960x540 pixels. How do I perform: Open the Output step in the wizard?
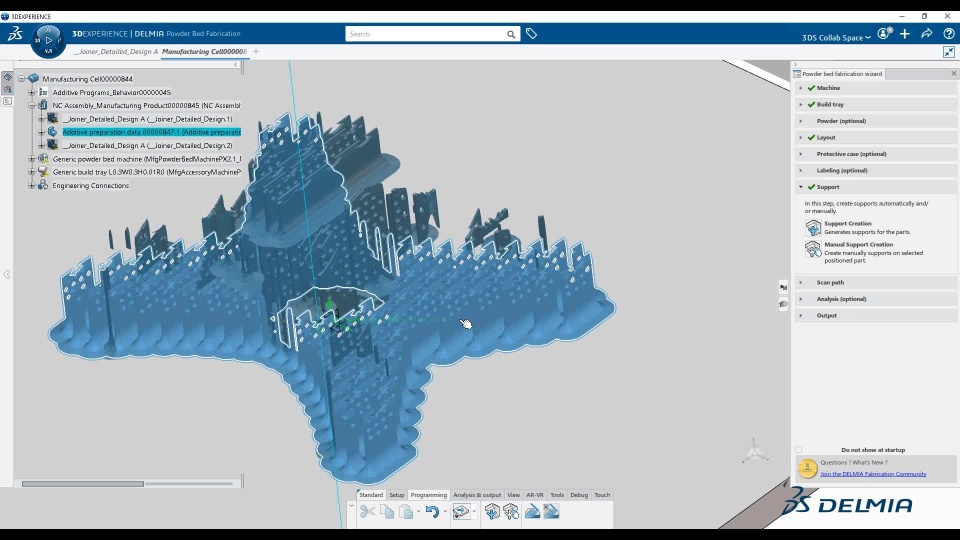click(x=877, y=316)
